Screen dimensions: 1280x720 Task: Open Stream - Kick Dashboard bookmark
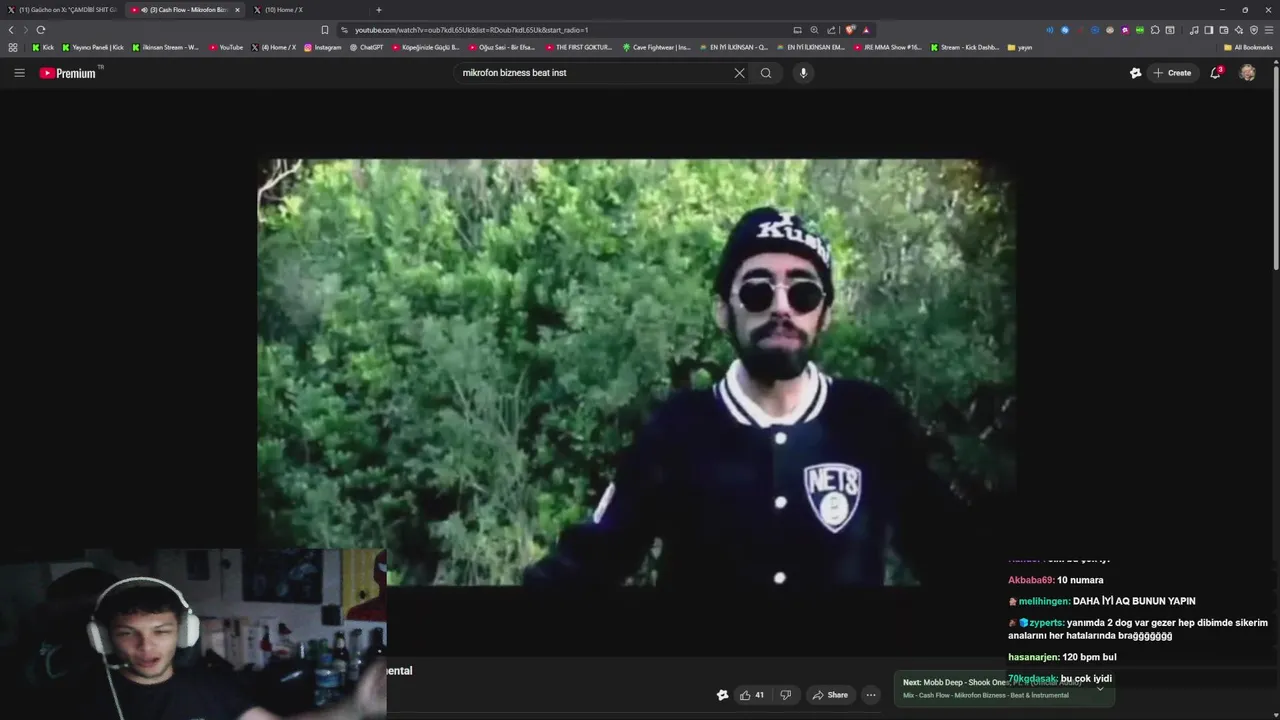pos(965,47)
